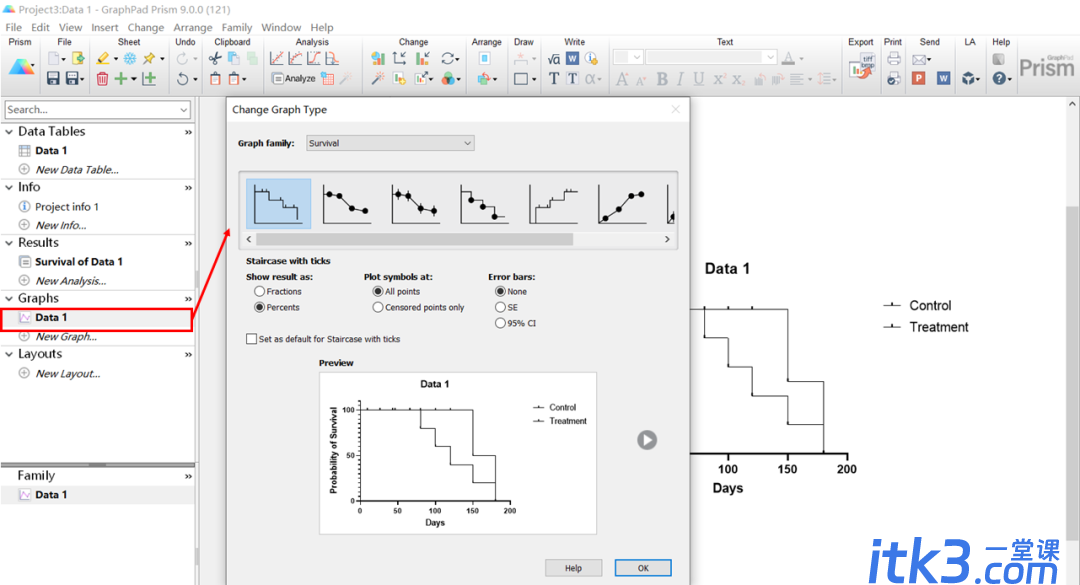
Task: Click the Write equation square-root icon
Action: pos(554,59)
